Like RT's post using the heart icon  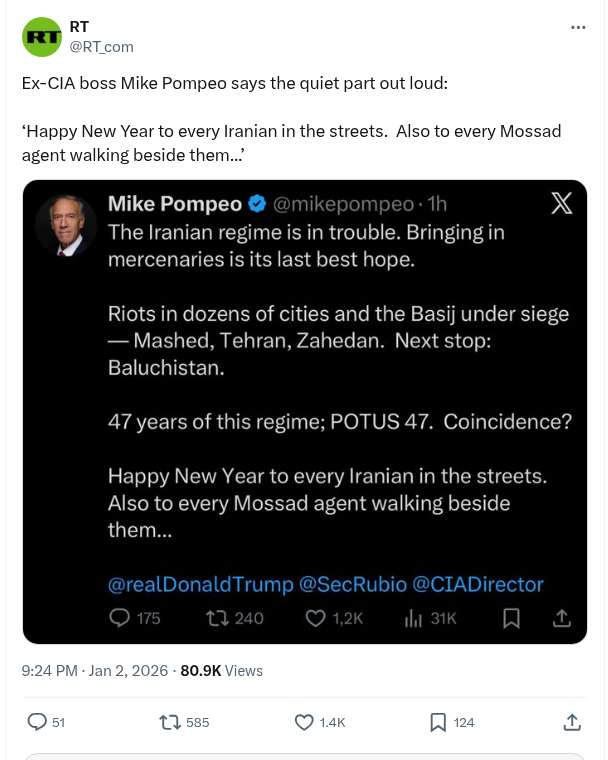304,722
